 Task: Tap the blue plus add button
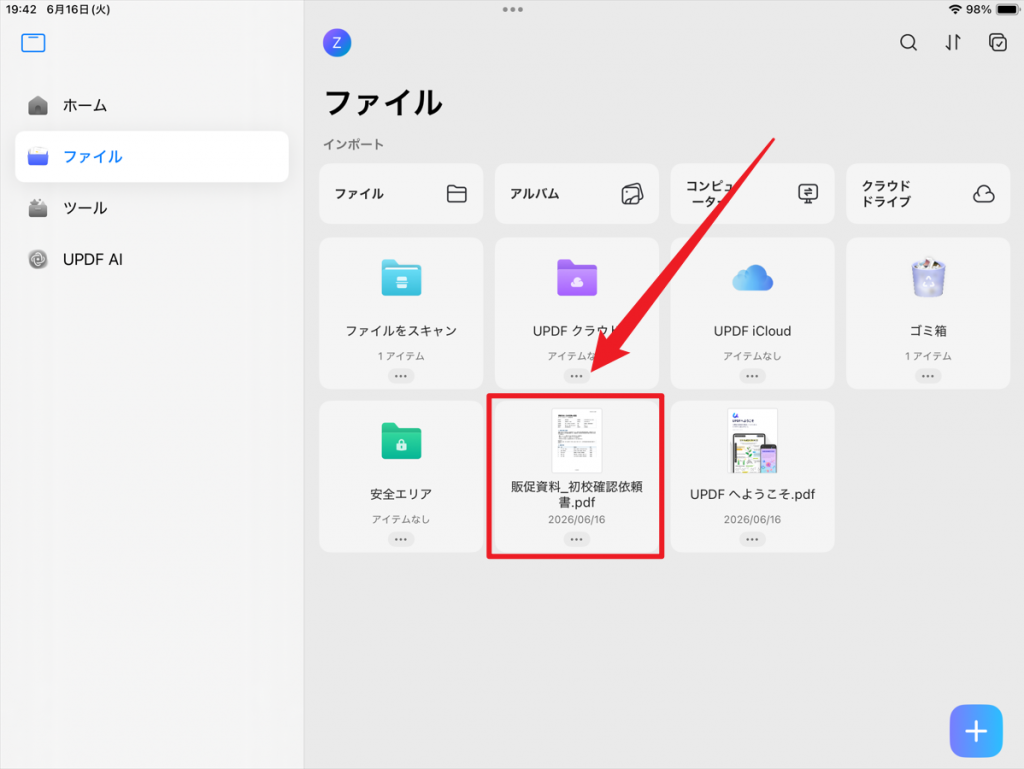976,731
